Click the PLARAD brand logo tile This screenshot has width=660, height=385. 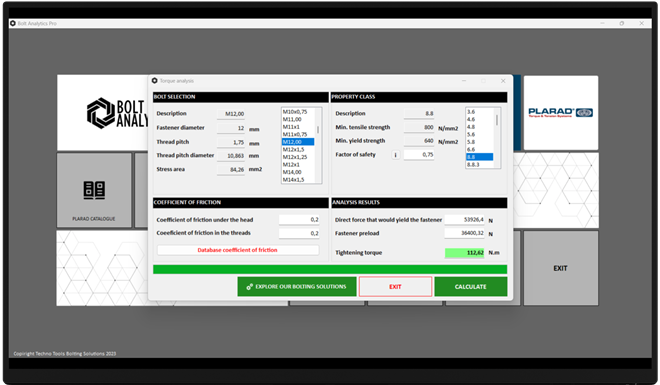[560, 113]
